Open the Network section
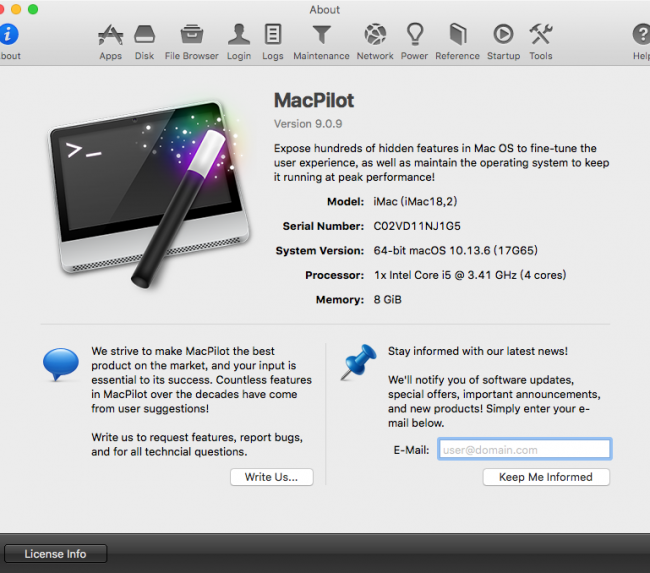Image resolution: width=650 pixels, height=573 pixels. click(375, 41)
